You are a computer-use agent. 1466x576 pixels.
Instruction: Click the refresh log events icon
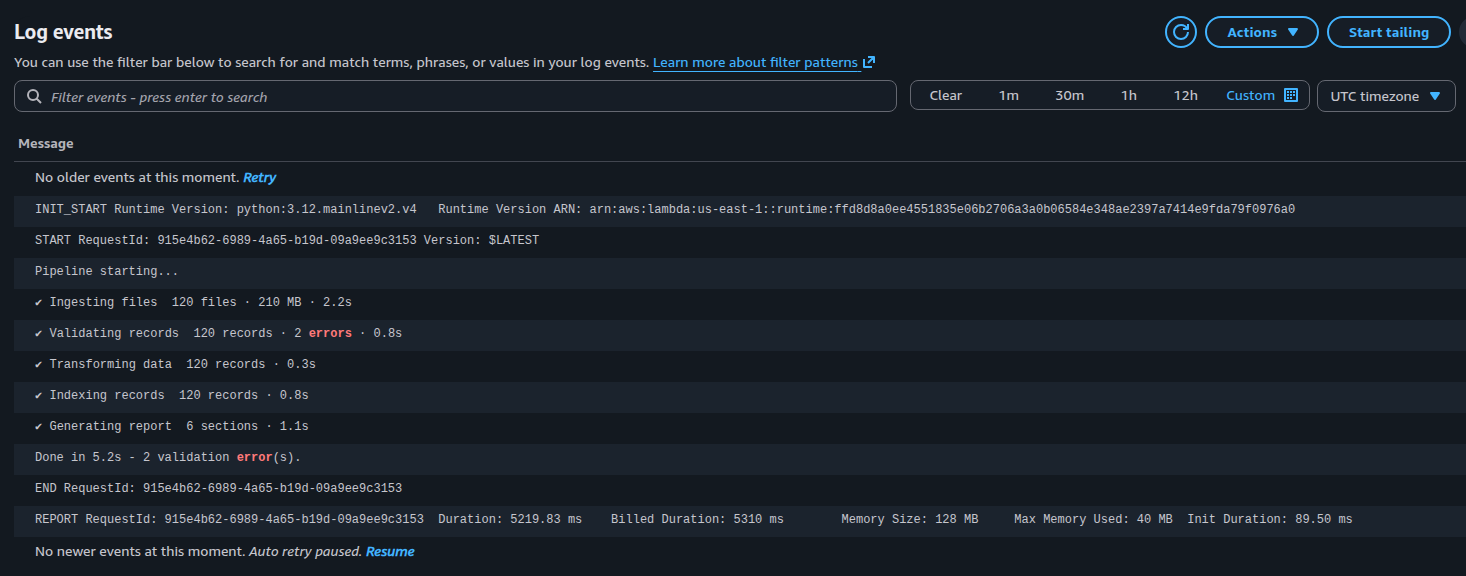1181,32
